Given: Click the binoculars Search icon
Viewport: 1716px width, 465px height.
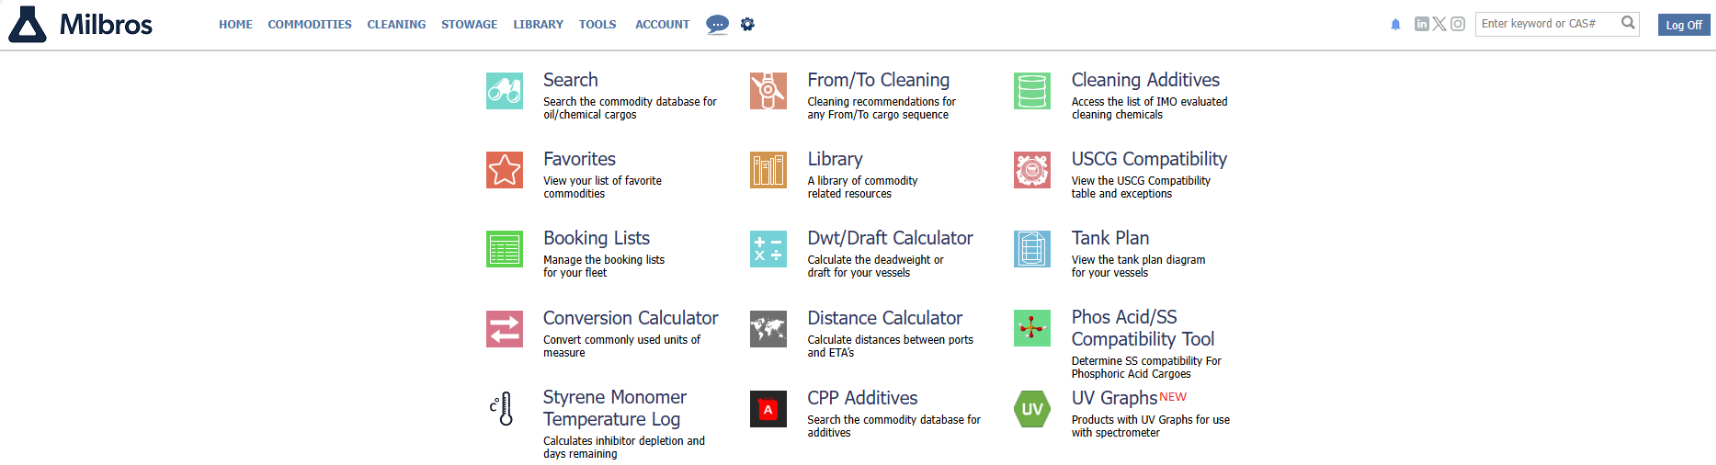Looking at the screenshot, I should point(504,91).
